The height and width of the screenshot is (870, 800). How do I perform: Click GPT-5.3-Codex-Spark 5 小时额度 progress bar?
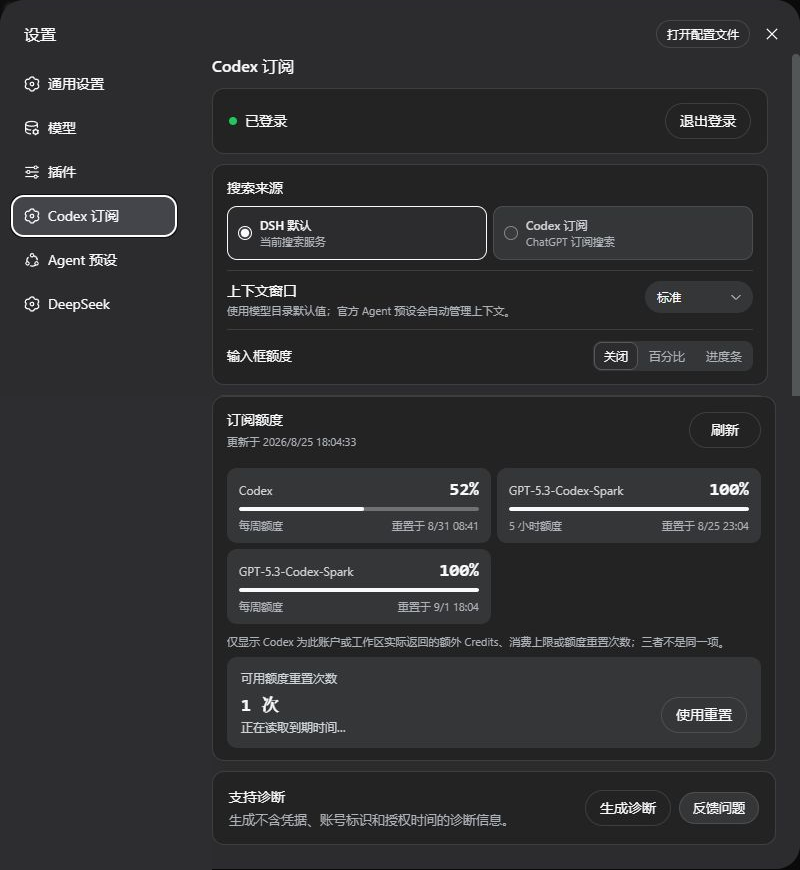click(x=629, y=509)
